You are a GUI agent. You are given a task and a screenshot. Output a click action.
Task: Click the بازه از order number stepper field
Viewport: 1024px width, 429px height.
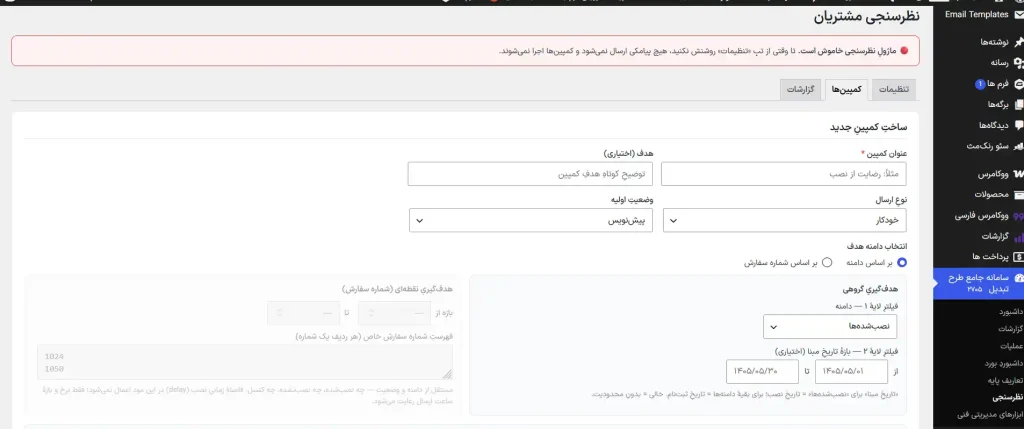pyautogui.click(x=394, y=313)
